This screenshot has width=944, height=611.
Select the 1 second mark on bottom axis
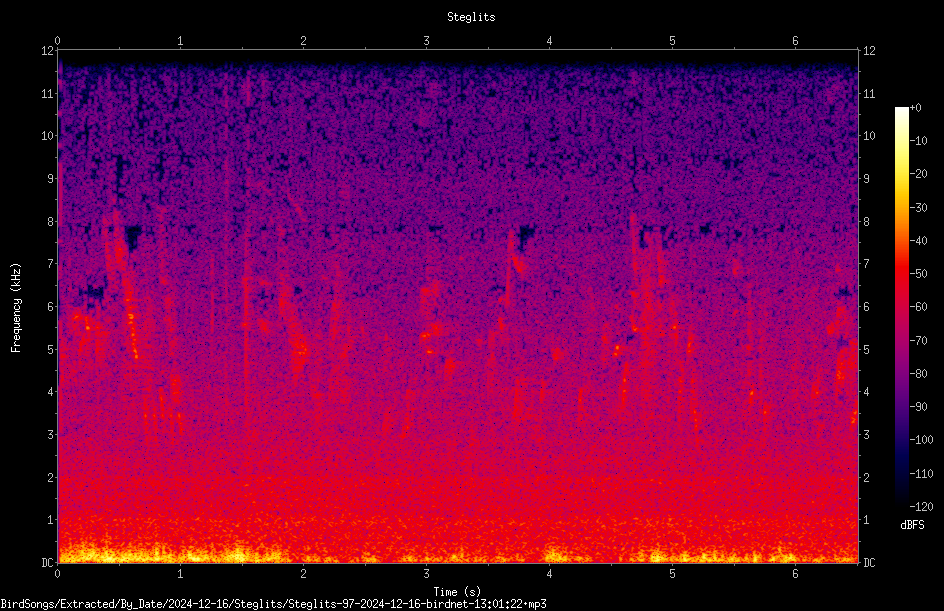(x=180, y=574)
